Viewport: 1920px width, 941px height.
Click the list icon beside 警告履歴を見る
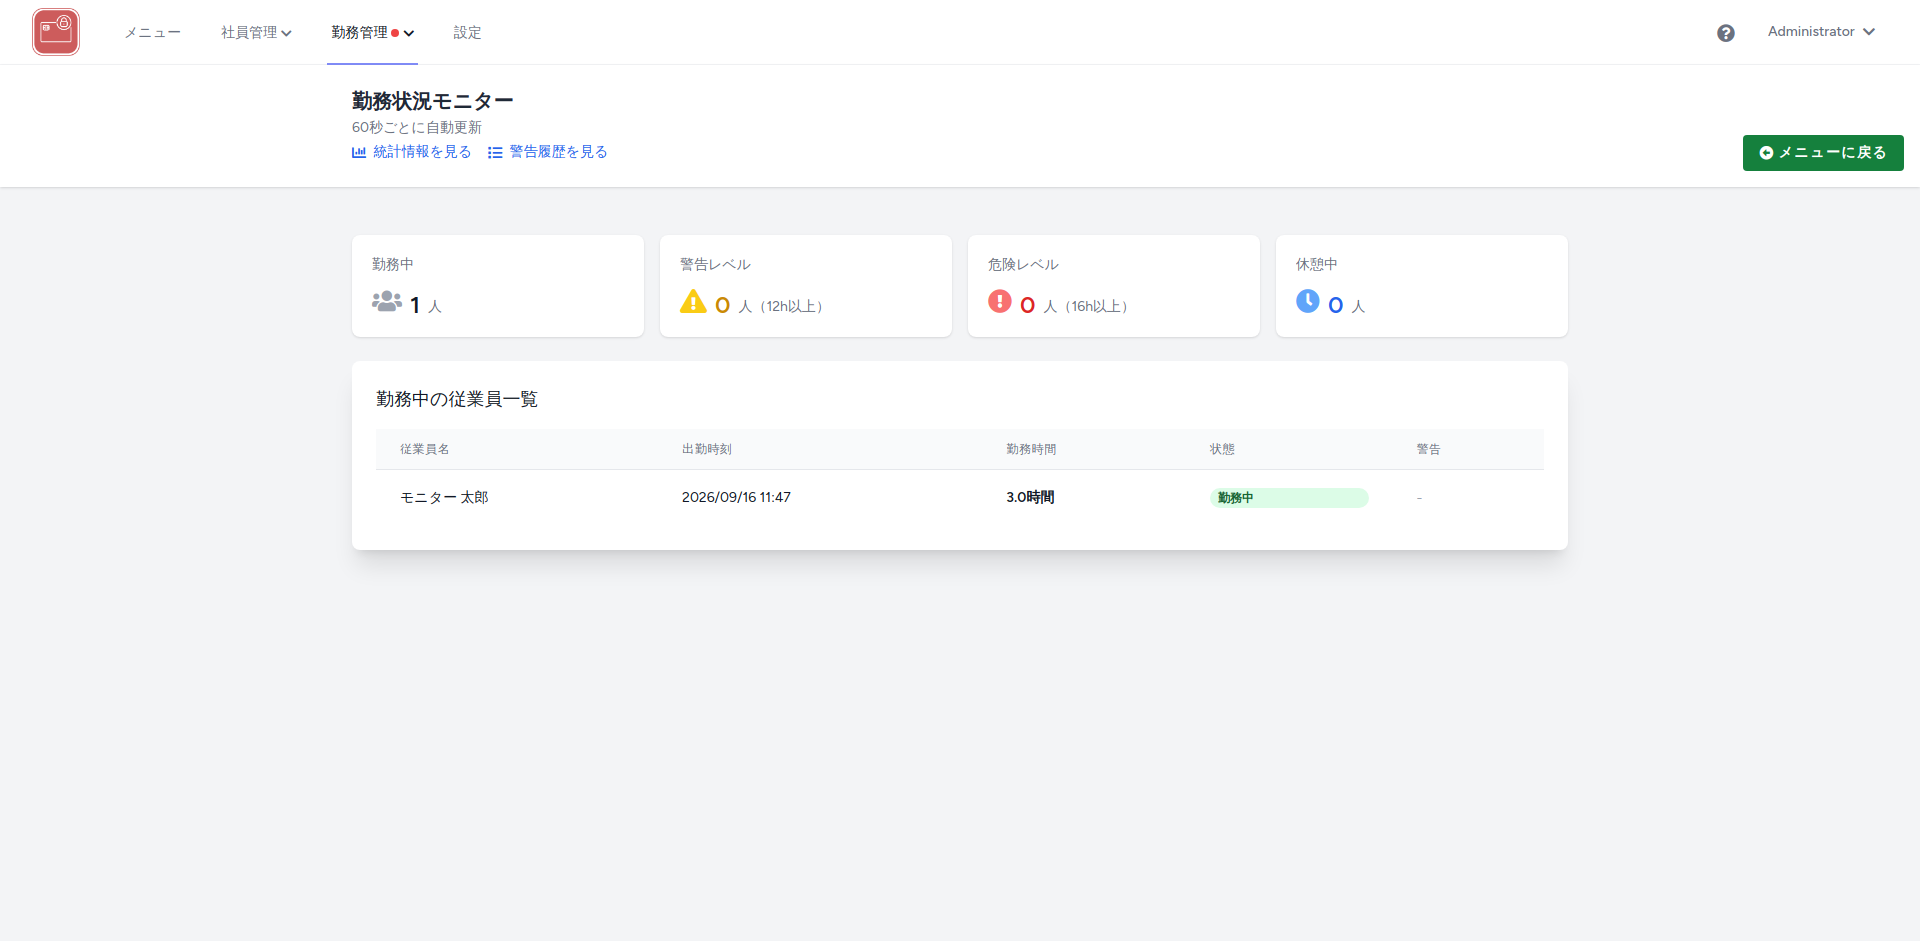(495, 152)
